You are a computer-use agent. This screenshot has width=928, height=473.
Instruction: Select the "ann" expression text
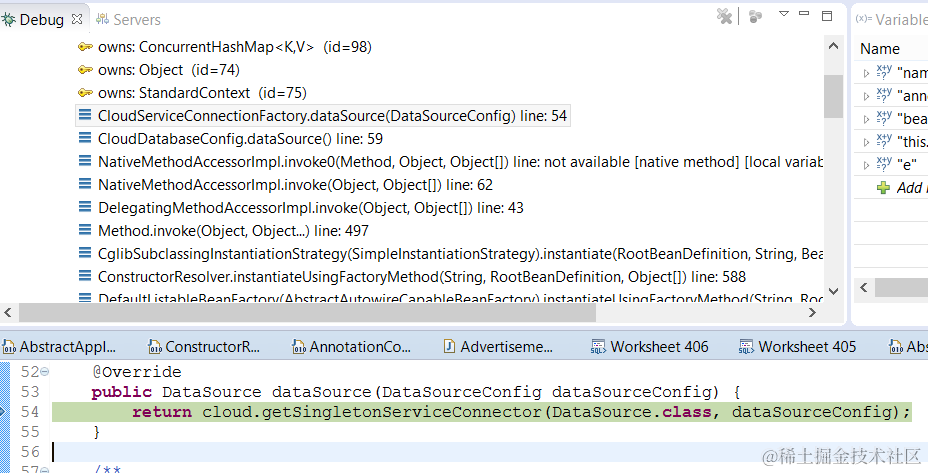[x=912, y=96]
